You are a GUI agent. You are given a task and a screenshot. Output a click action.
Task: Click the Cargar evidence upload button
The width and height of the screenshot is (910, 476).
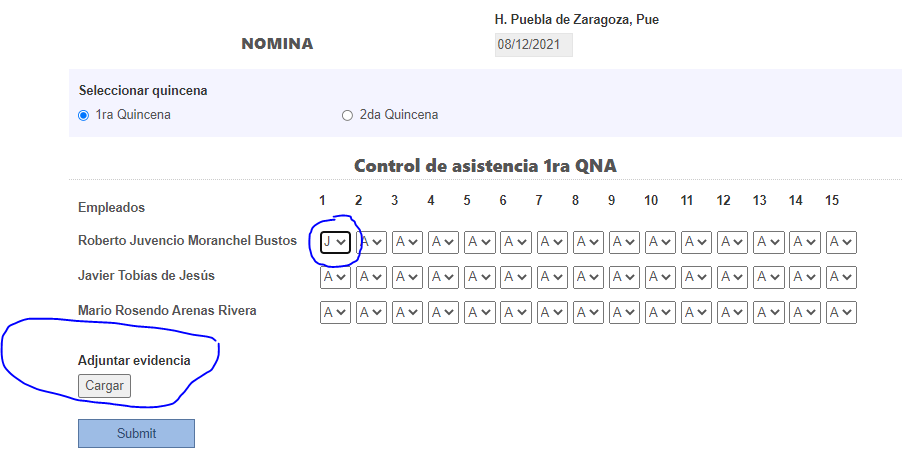[104, 386]
